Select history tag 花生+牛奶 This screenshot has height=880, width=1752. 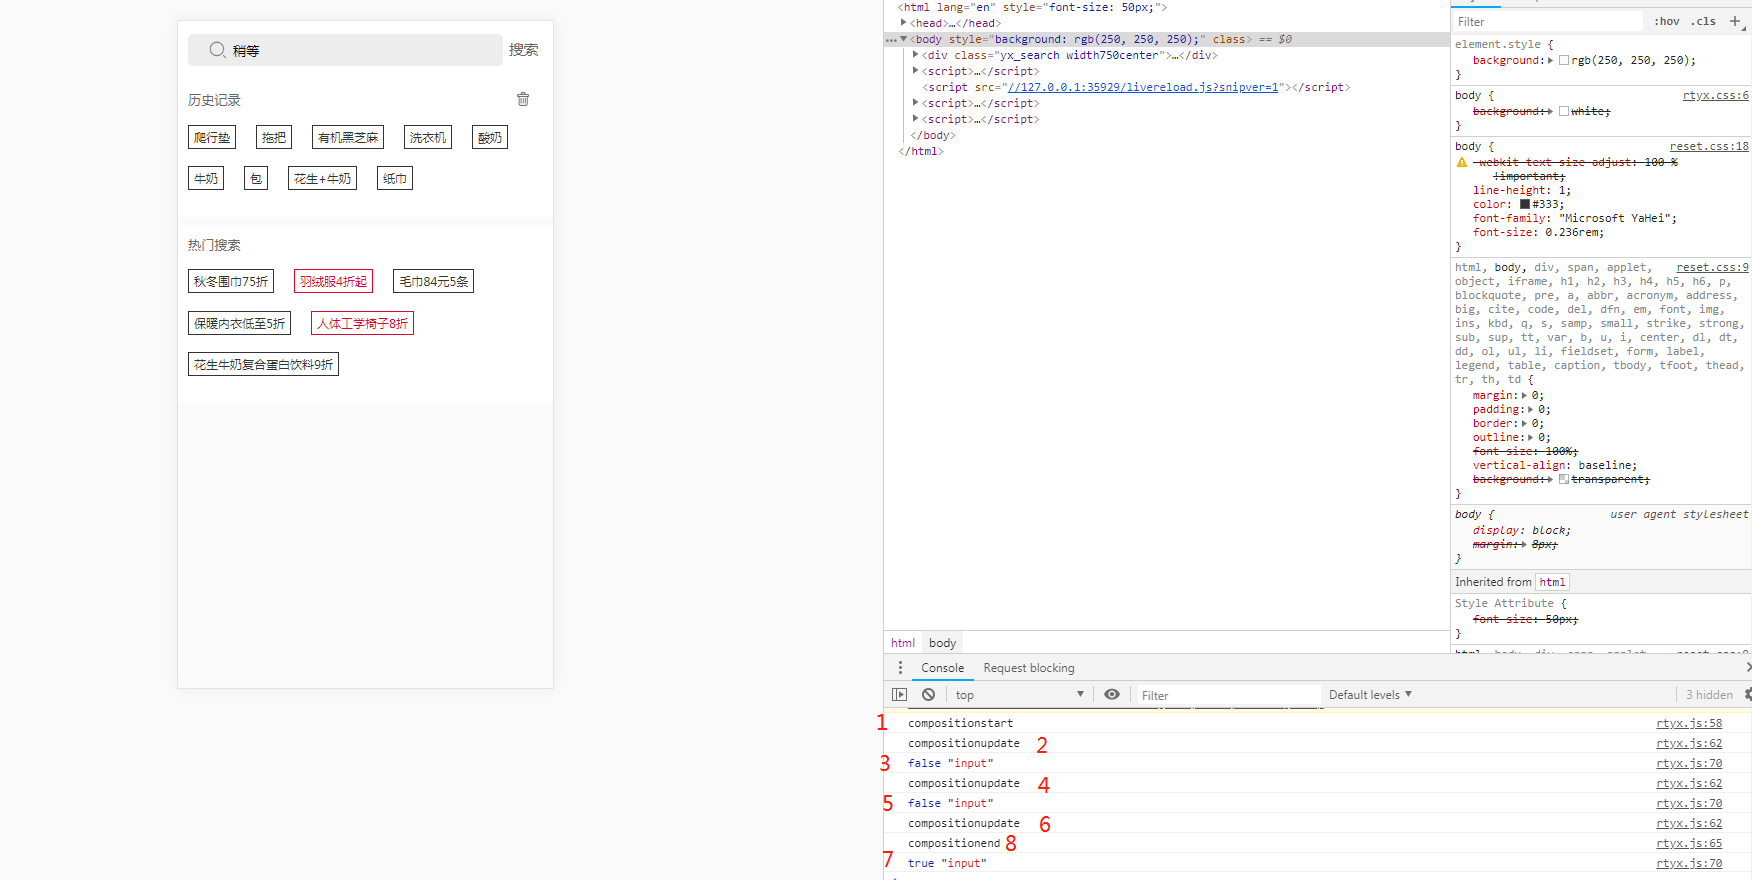pos(322,178)
